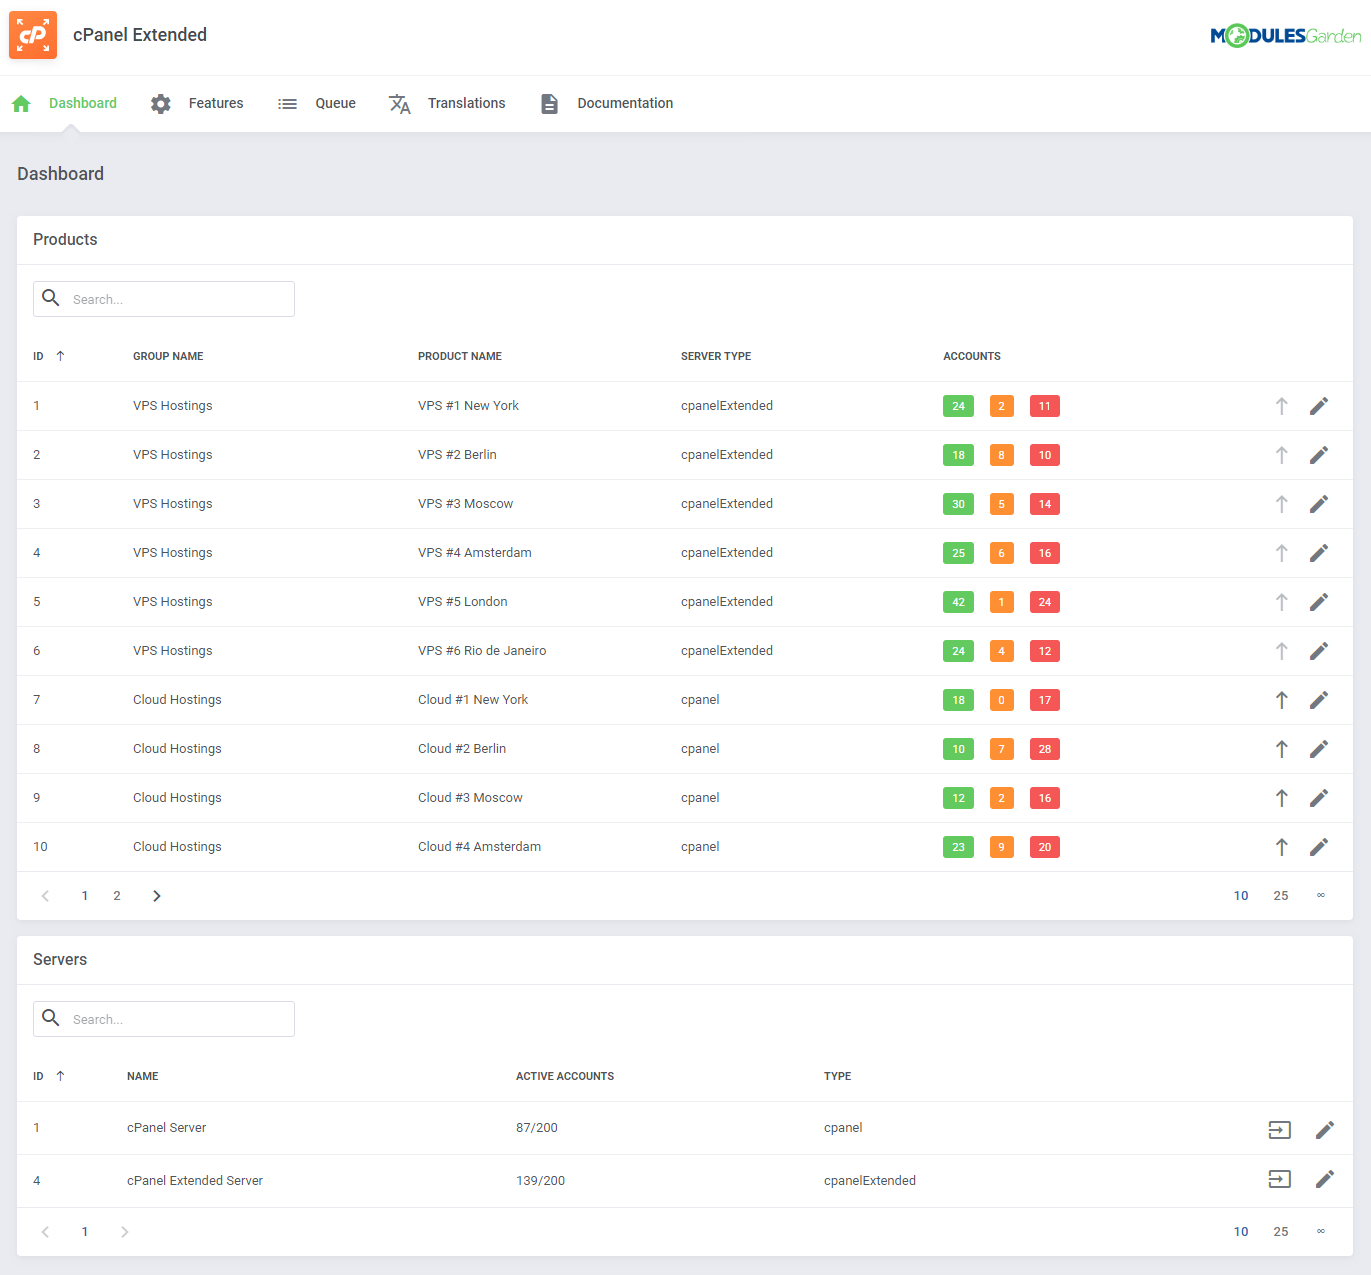The width and height of the screenshot is (1371, 1275).
Task: Open the Documentation tab
Action: 625,103
